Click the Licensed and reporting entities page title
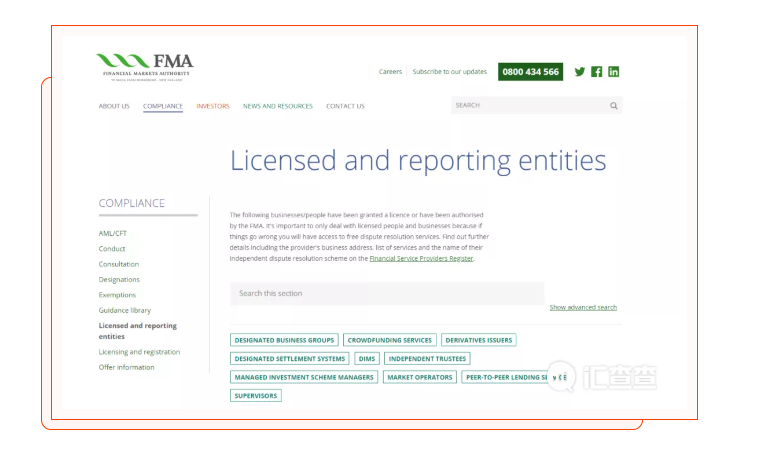 [x=418, y=161]
